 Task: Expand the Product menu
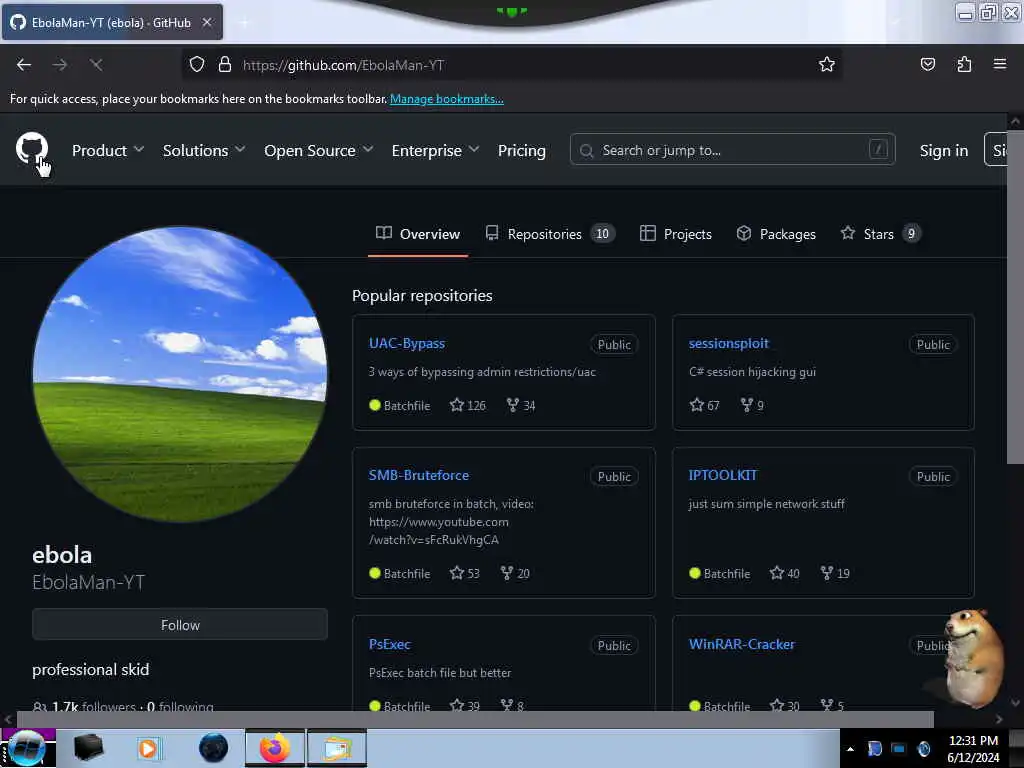click(108, 151)
